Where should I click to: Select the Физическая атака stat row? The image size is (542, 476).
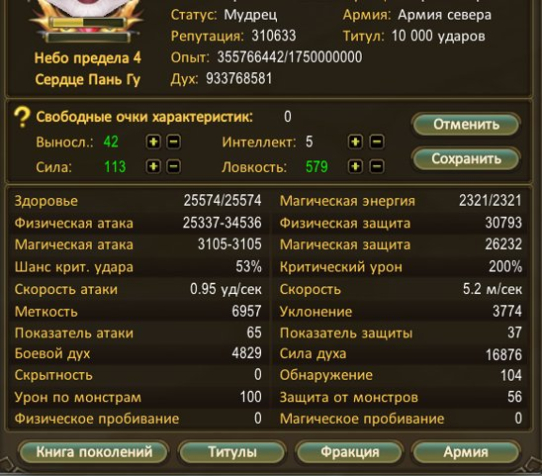[138, 223]
